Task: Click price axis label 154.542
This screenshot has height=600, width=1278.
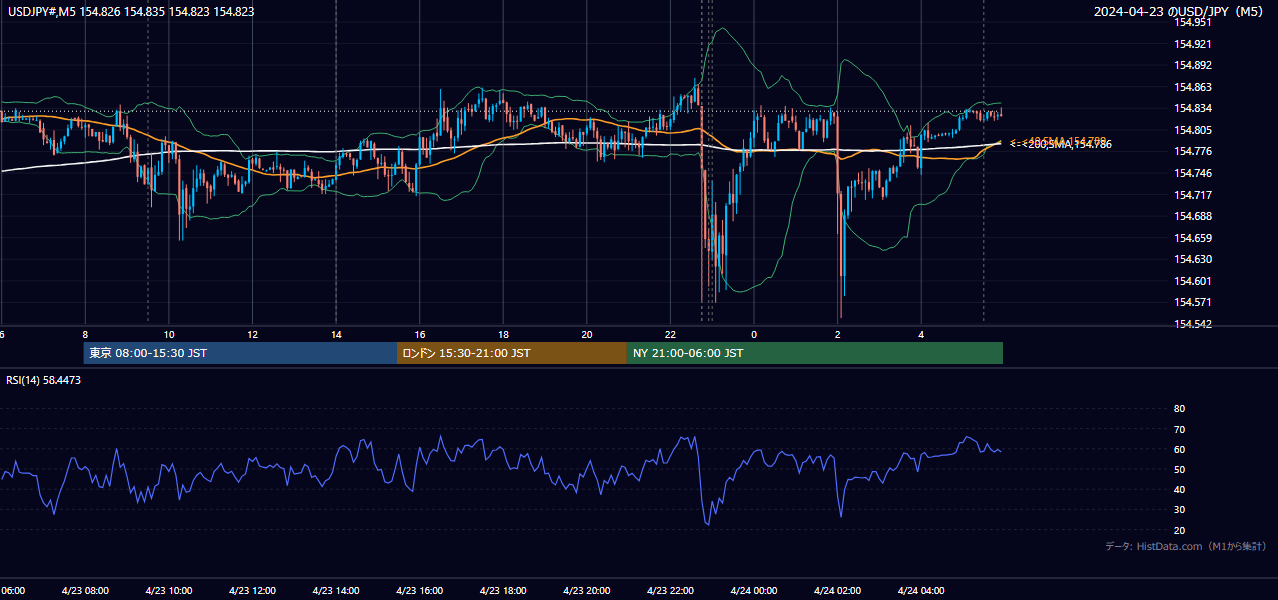Action: [1194, 324]
